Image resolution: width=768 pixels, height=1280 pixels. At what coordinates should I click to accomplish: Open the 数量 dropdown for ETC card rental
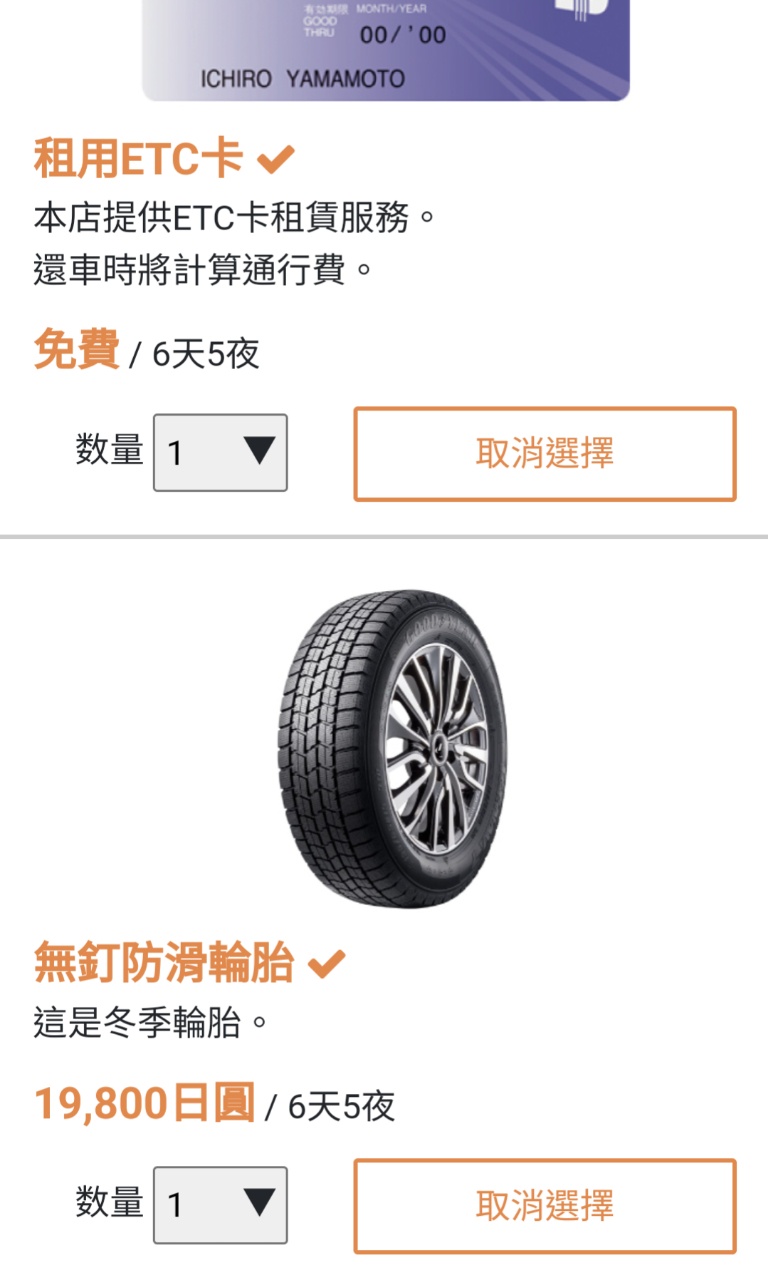tap(220, 453)
